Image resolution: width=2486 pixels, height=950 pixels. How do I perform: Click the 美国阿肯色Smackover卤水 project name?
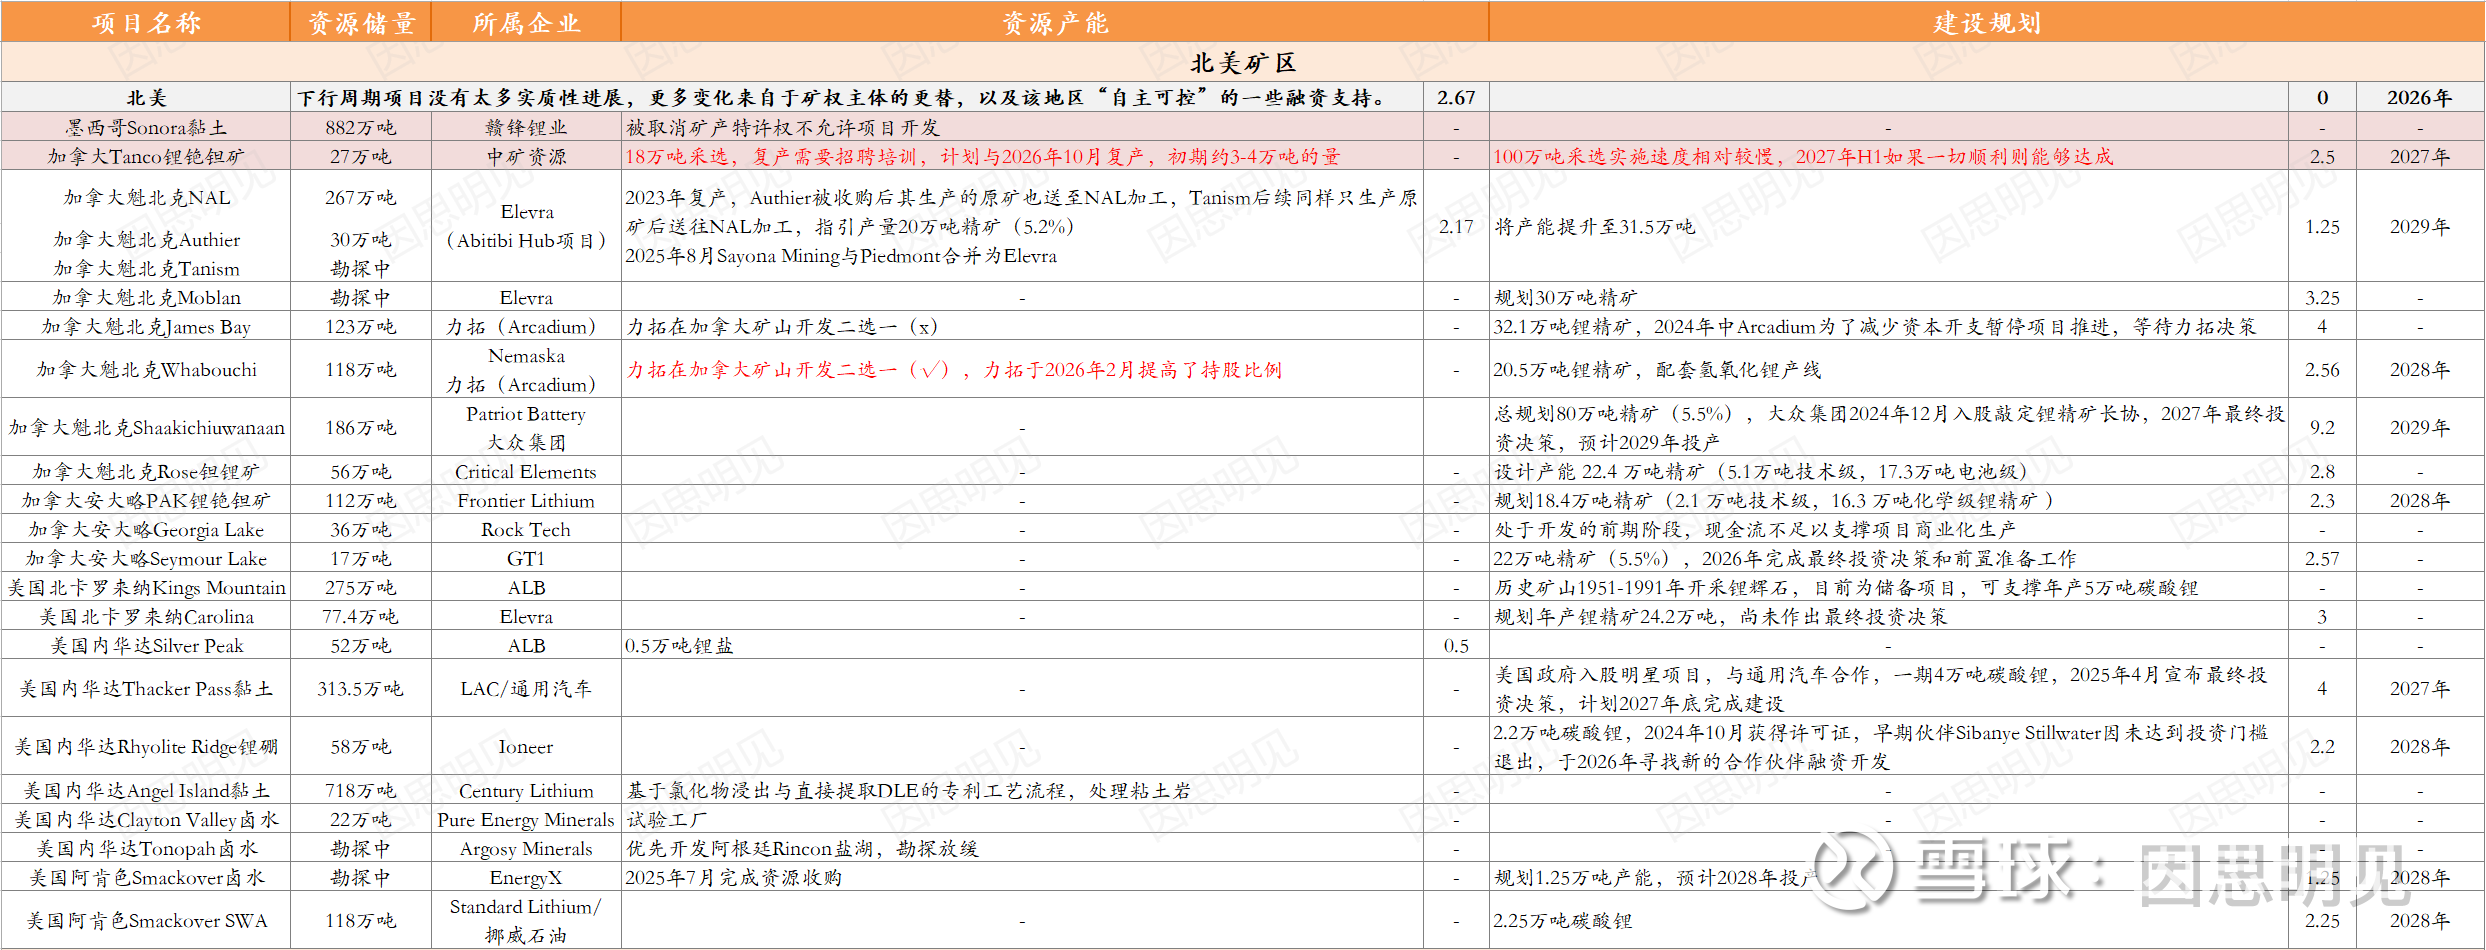click(x=147, y=877)
